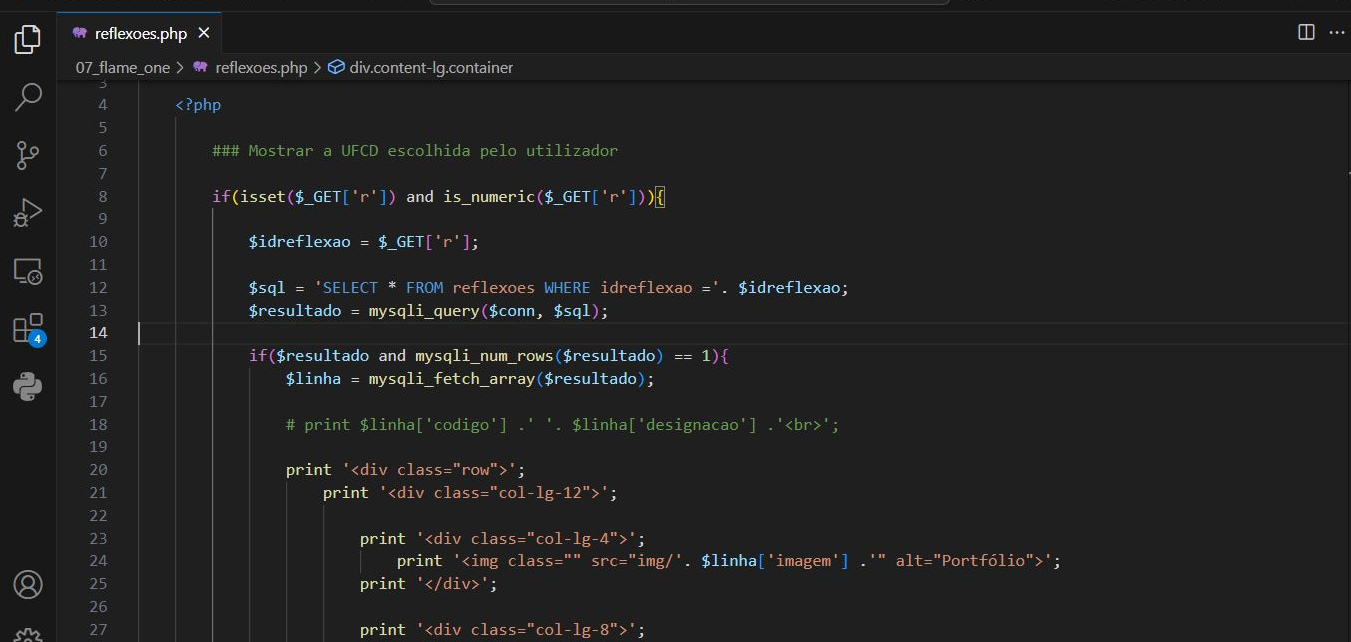
Task: Split the editor to the right
Action: 1306,32
